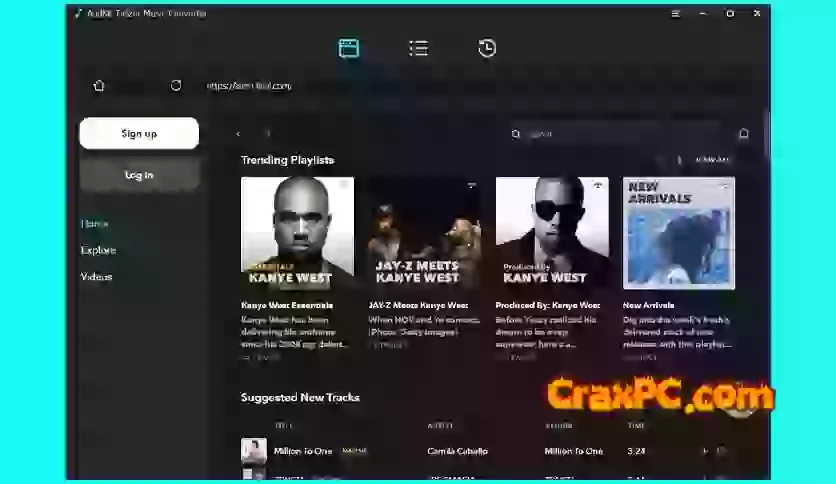Viewport: 836px width, 484px height.
Task: Open Videos in the sidebar
Action: coord(97,277)
